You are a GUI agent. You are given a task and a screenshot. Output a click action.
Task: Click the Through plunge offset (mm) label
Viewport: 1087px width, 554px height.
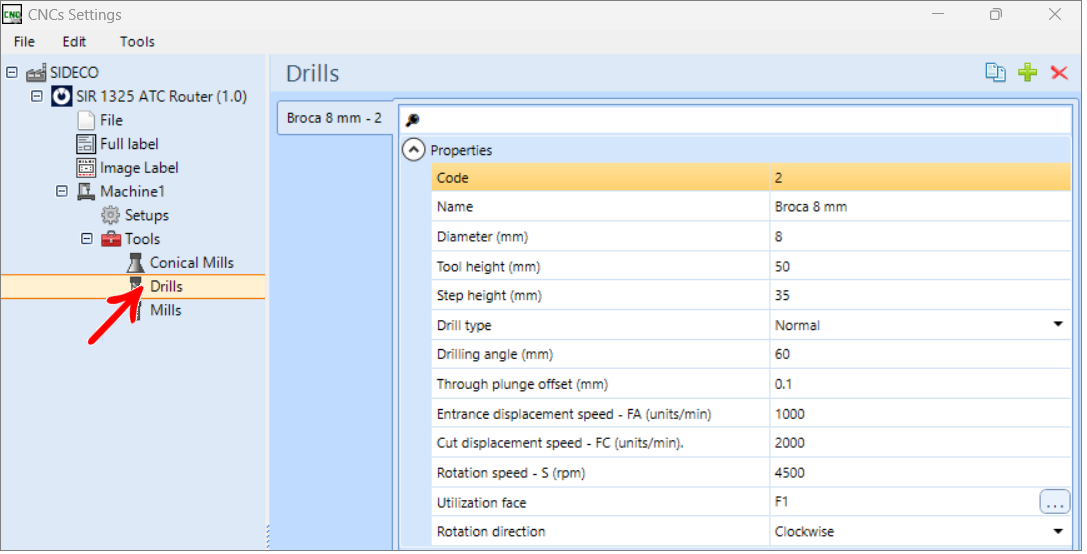click(x=522, y=384)
